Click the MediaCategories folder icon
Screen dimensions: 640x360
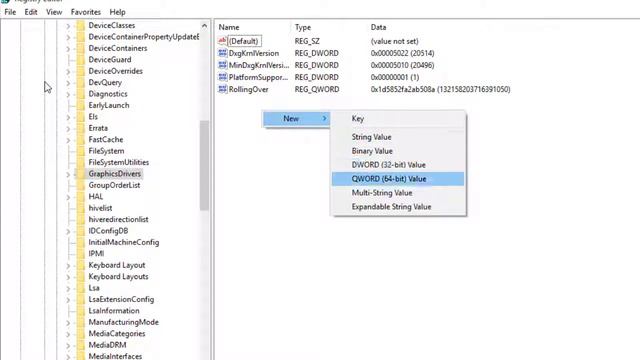pos(80,334)
